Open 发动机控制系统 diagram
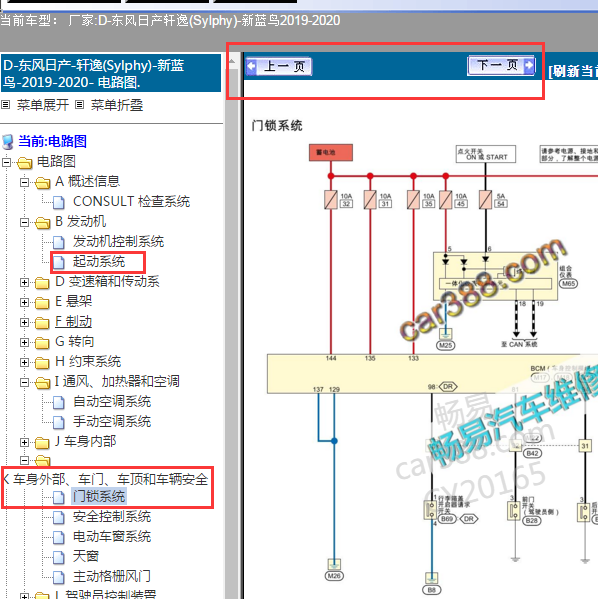The width and height of the screenshot is (598, 599). point(118,241)
